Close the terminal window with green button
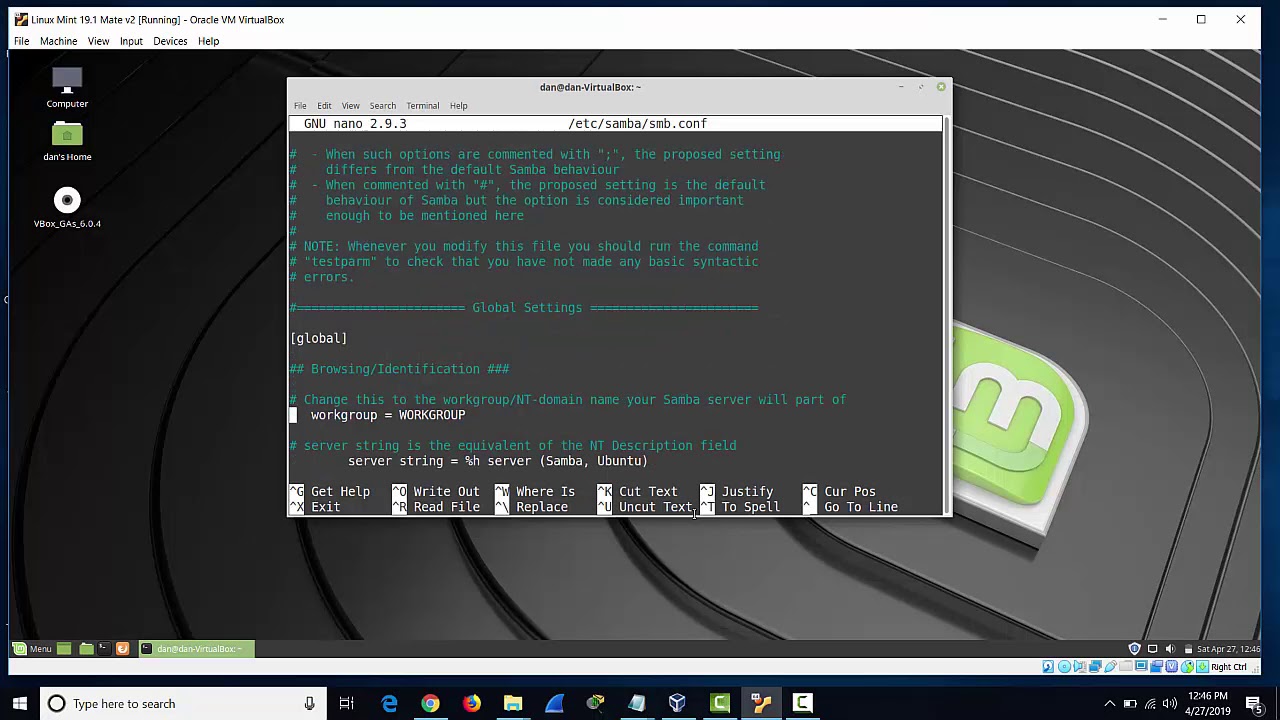The width and height of the screenshot is (1280, 720). pos(941,87)
